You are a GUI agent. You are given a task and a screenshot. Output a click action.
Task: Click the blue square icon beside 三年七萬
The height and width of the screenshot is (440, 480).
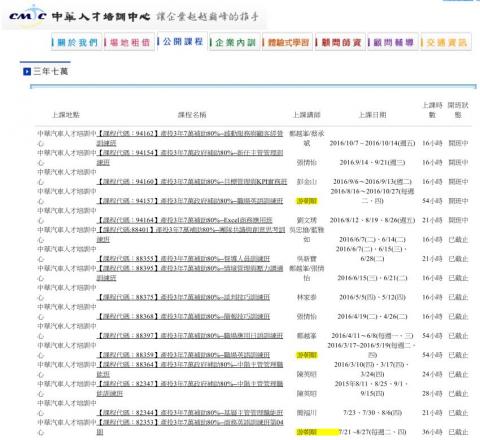click(x=27, y=71)
